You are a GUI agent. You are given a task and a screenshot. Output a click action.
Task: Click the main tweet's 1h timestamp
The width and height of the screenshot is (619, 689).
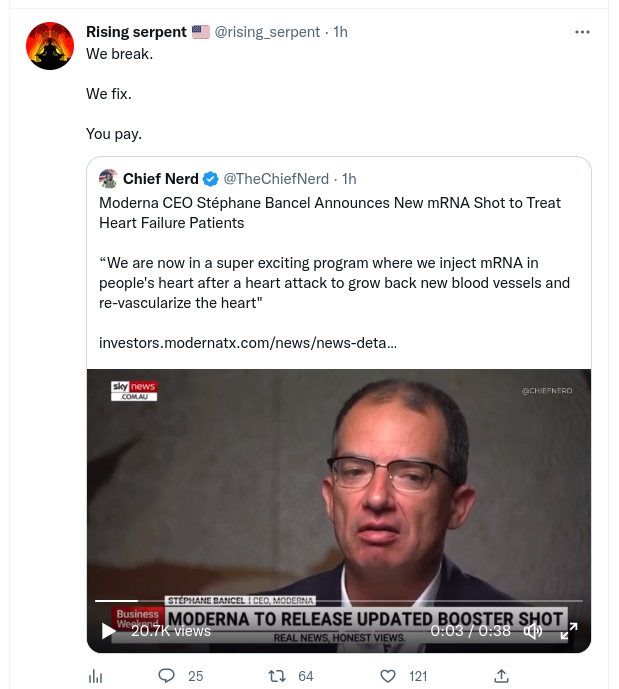pos(340,32)
